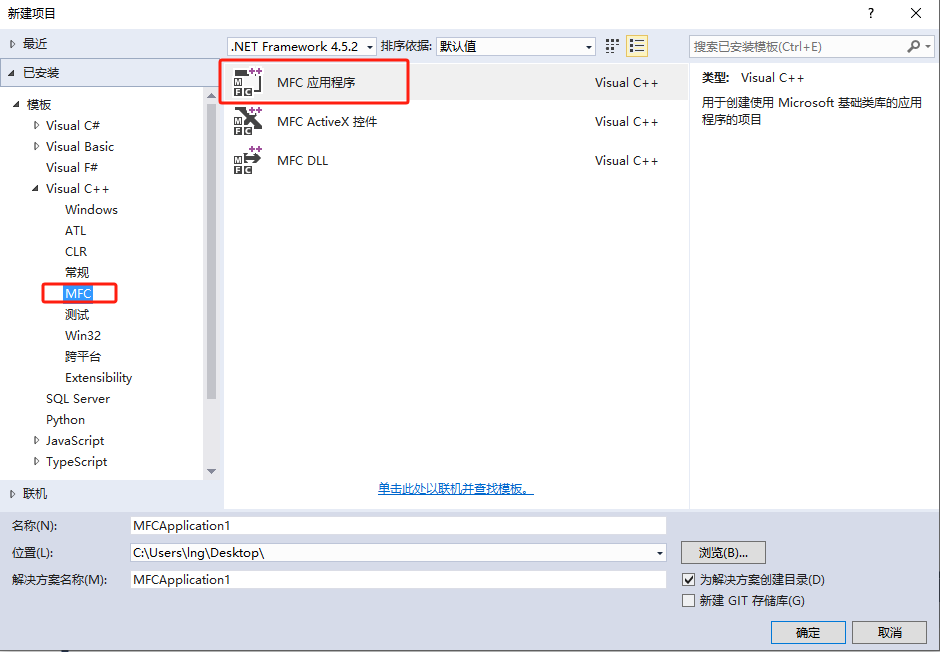Select ATL under Visual C++
The width and height of the screenshot is (940, 652).
click(x=76, y=230)
